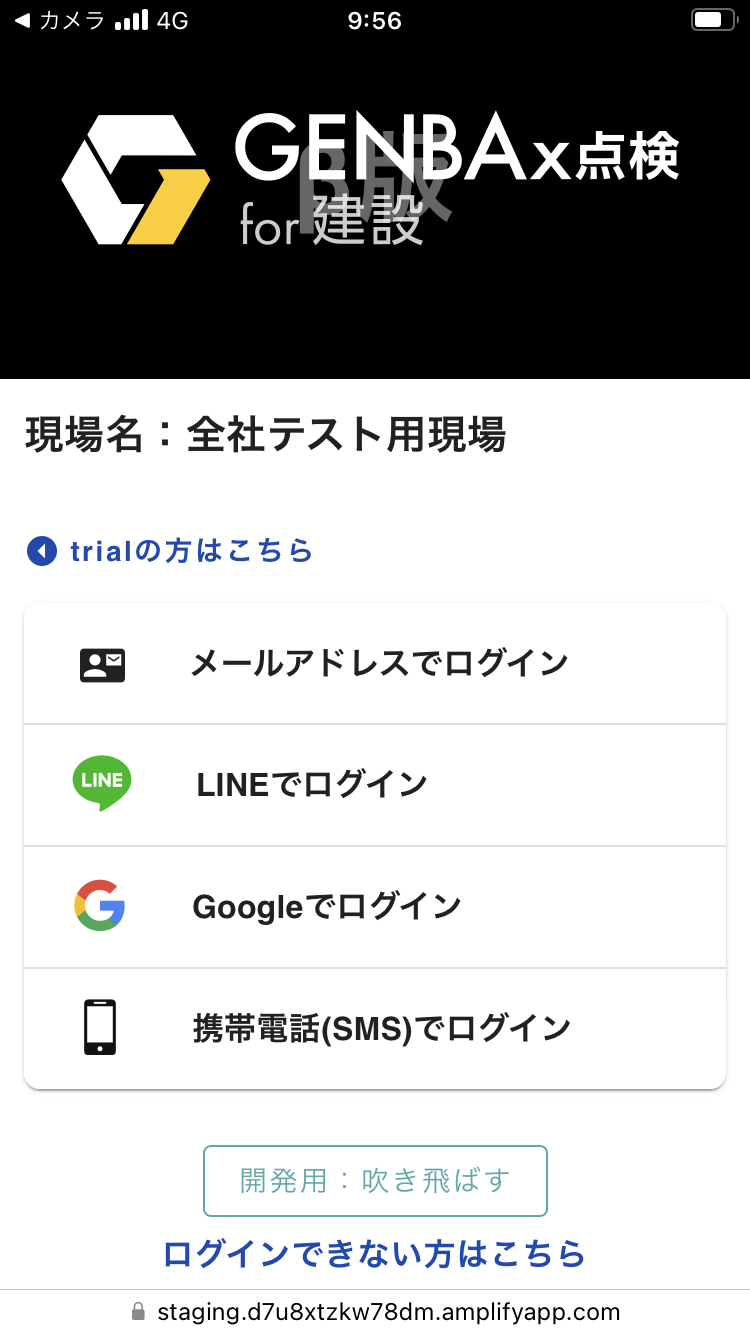The image size is (750, 1334).
Task: Click the multicolored Google G icon
Action: 100,906
